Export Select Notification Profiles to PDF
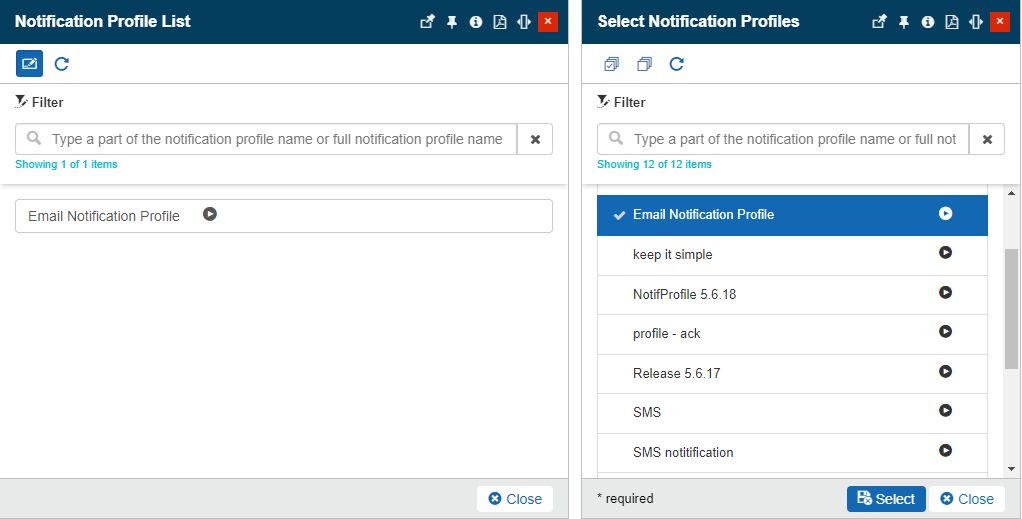1022x519 pixels. click(952, 22)
